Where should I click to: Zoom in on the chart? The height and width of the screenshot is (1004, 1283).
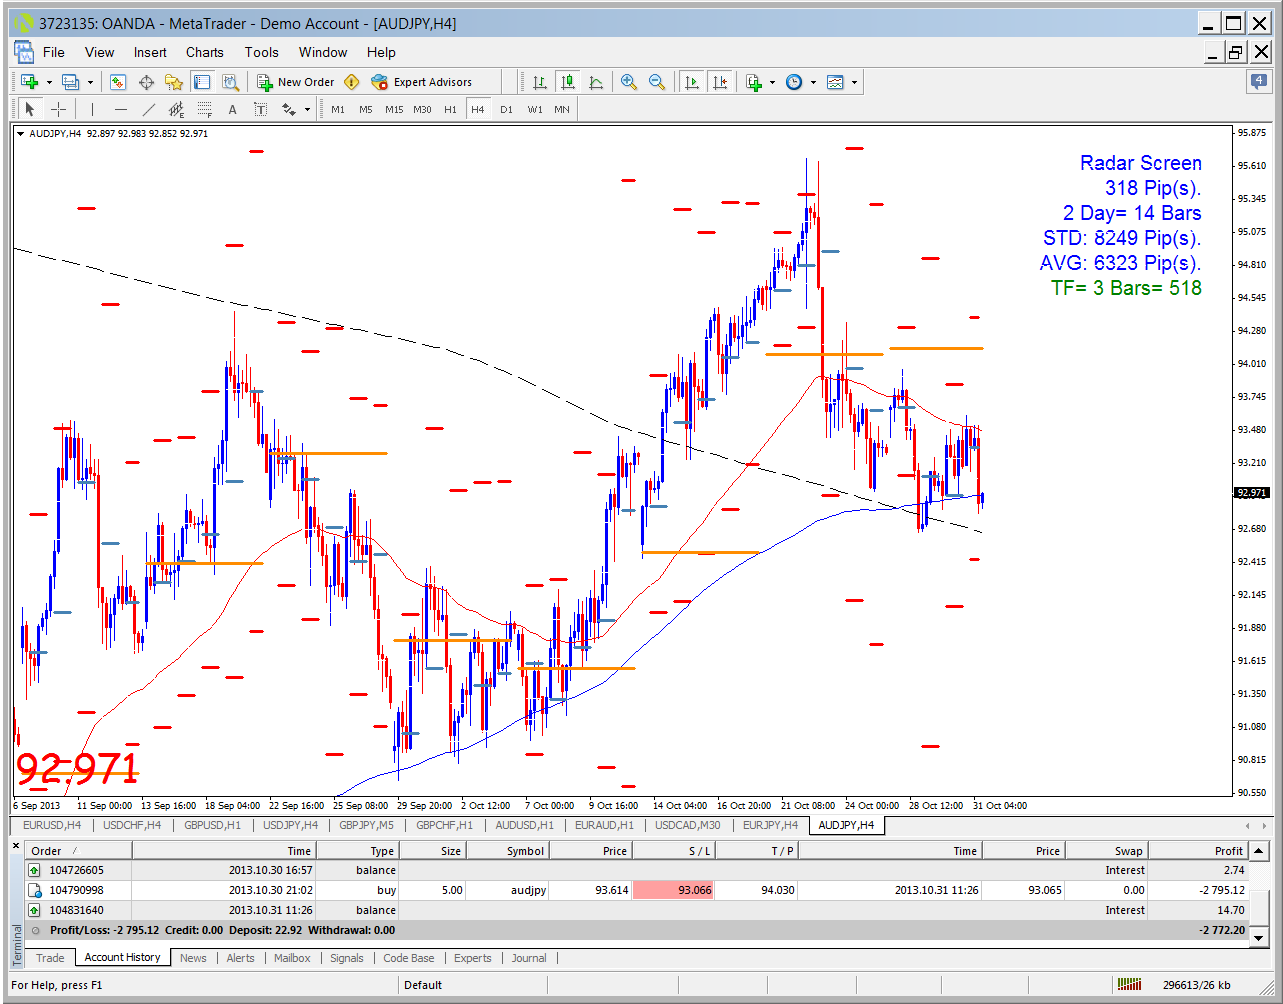629,82
